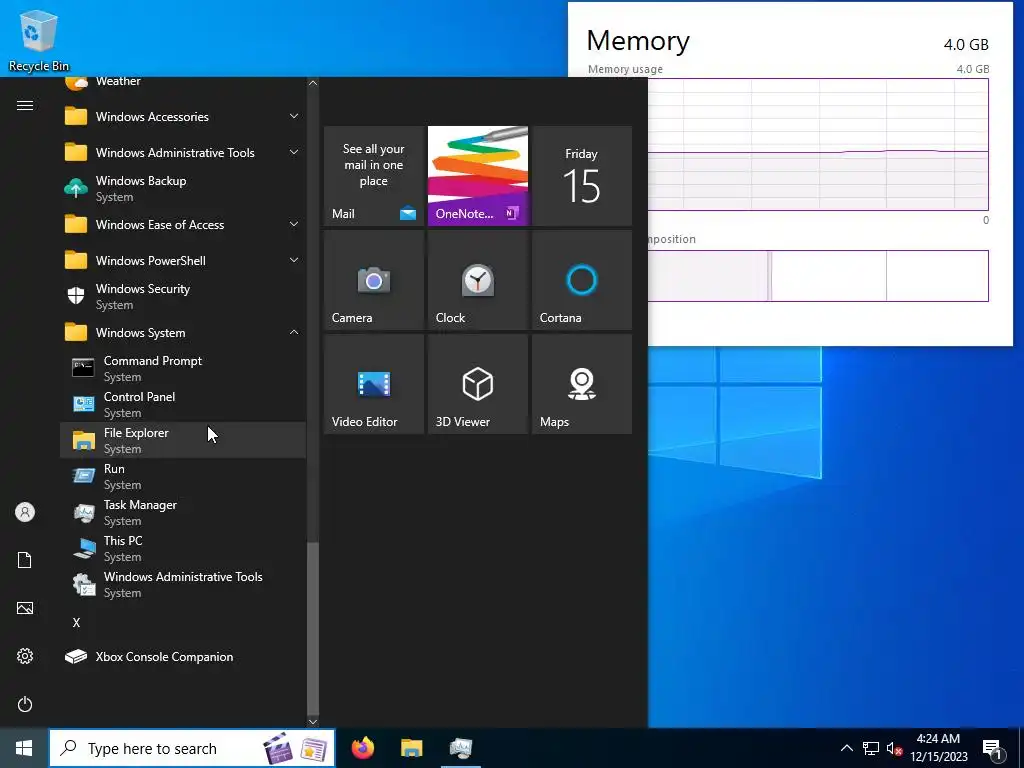Viewport: 1024px width, 768px height.
Task: Click the muted volume tray icon
Action: pos(894,748)
